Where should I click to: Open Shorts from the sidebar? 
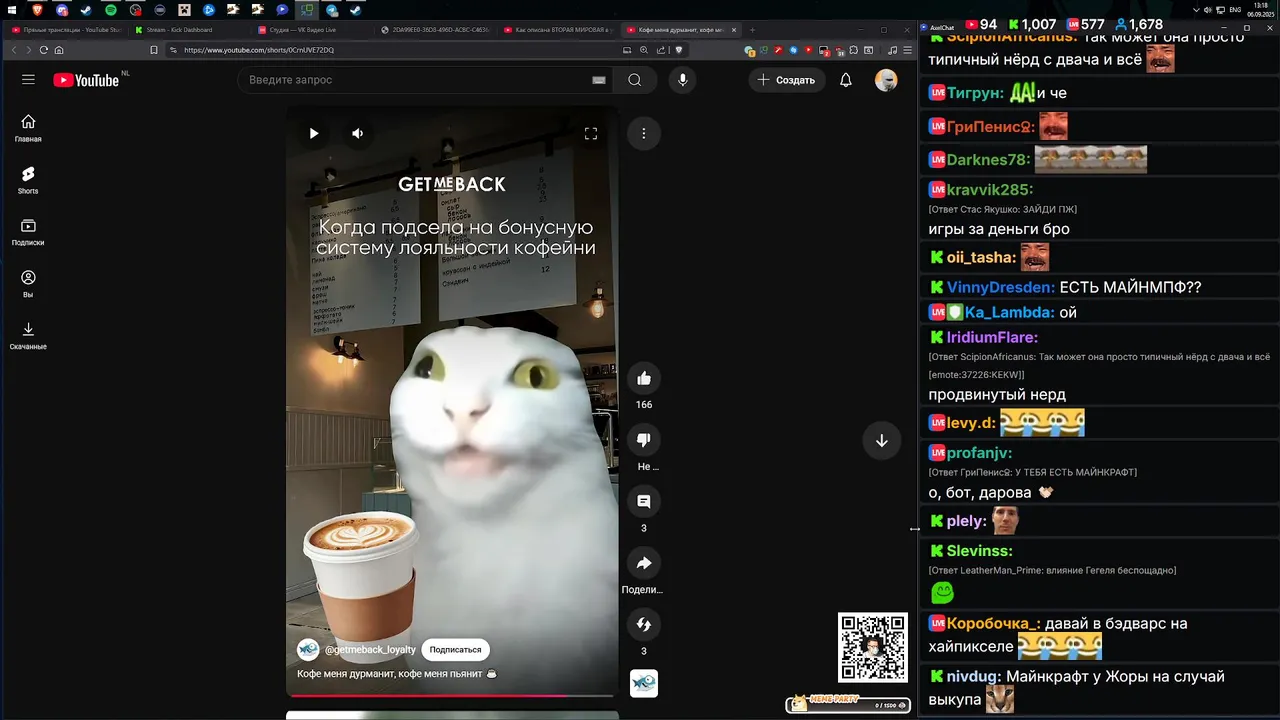(28, 180)
